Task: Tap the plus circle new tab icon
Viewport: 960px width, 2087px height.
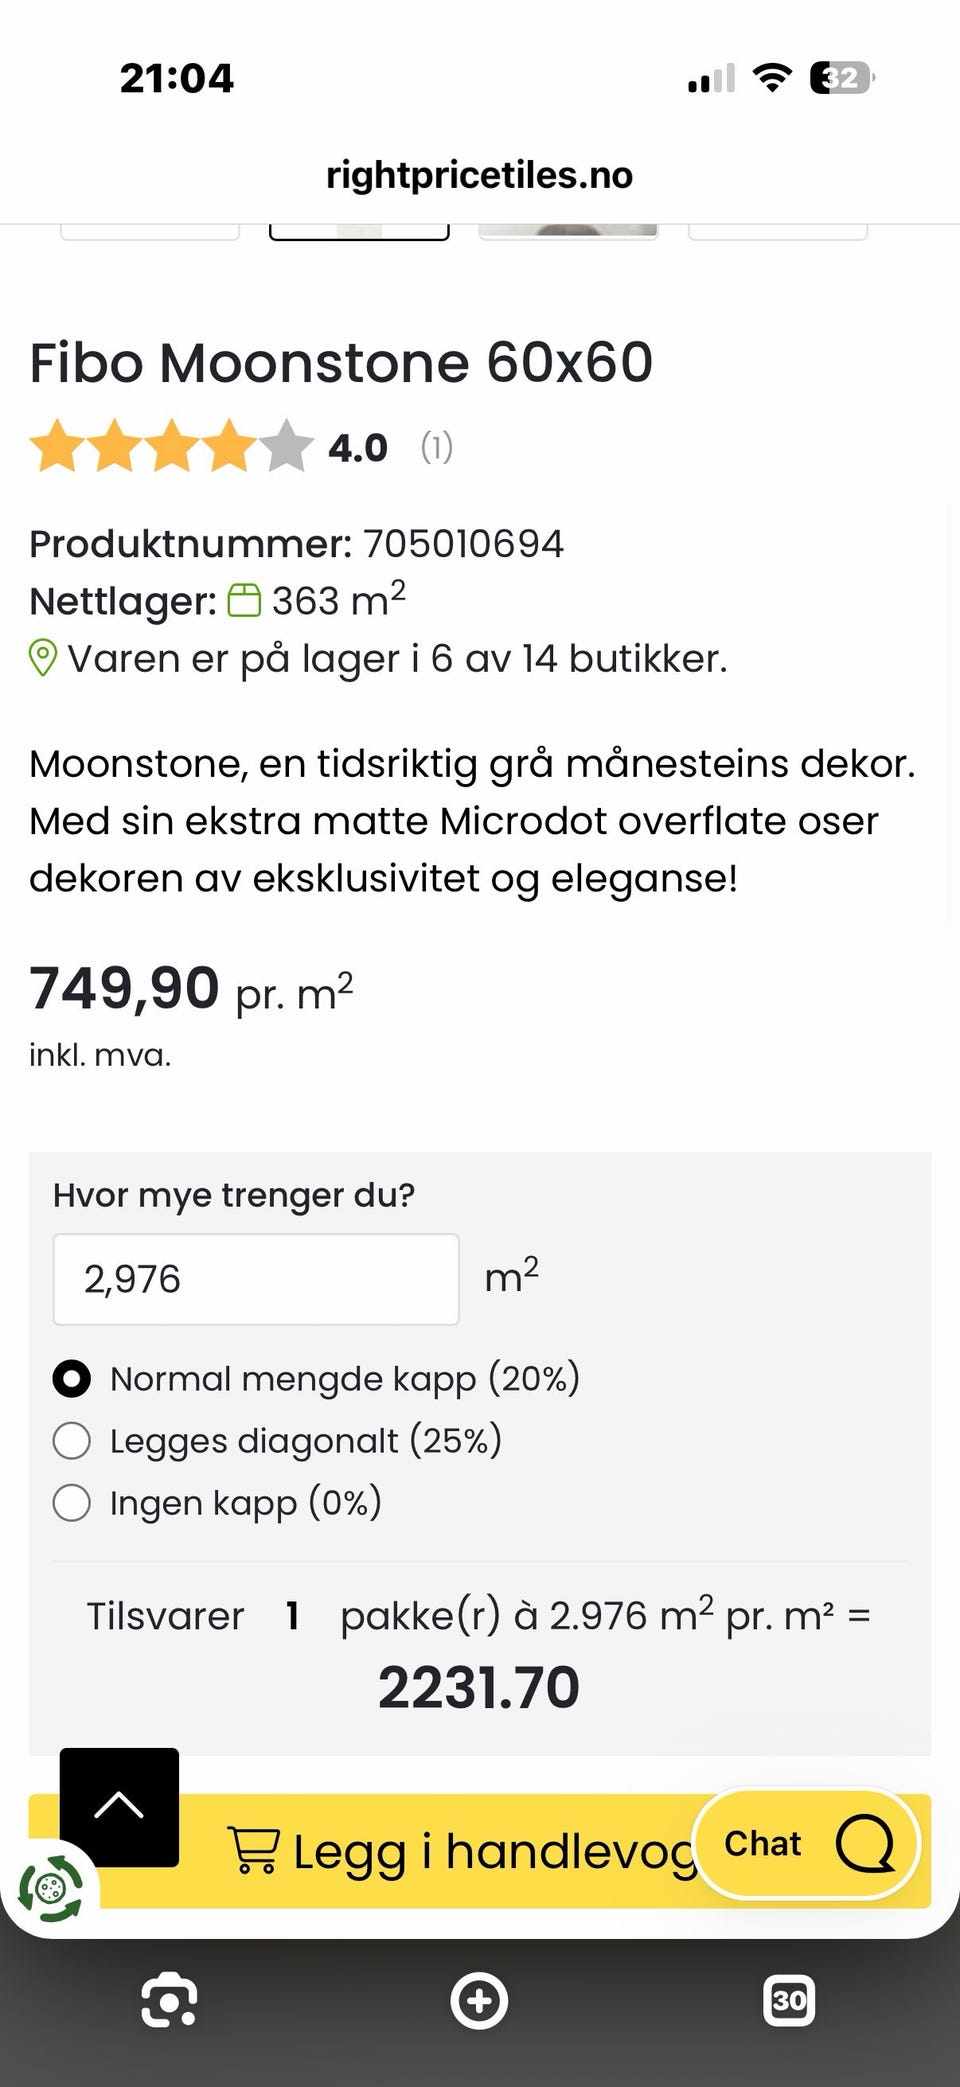Action: click(x=479, y=2000)
